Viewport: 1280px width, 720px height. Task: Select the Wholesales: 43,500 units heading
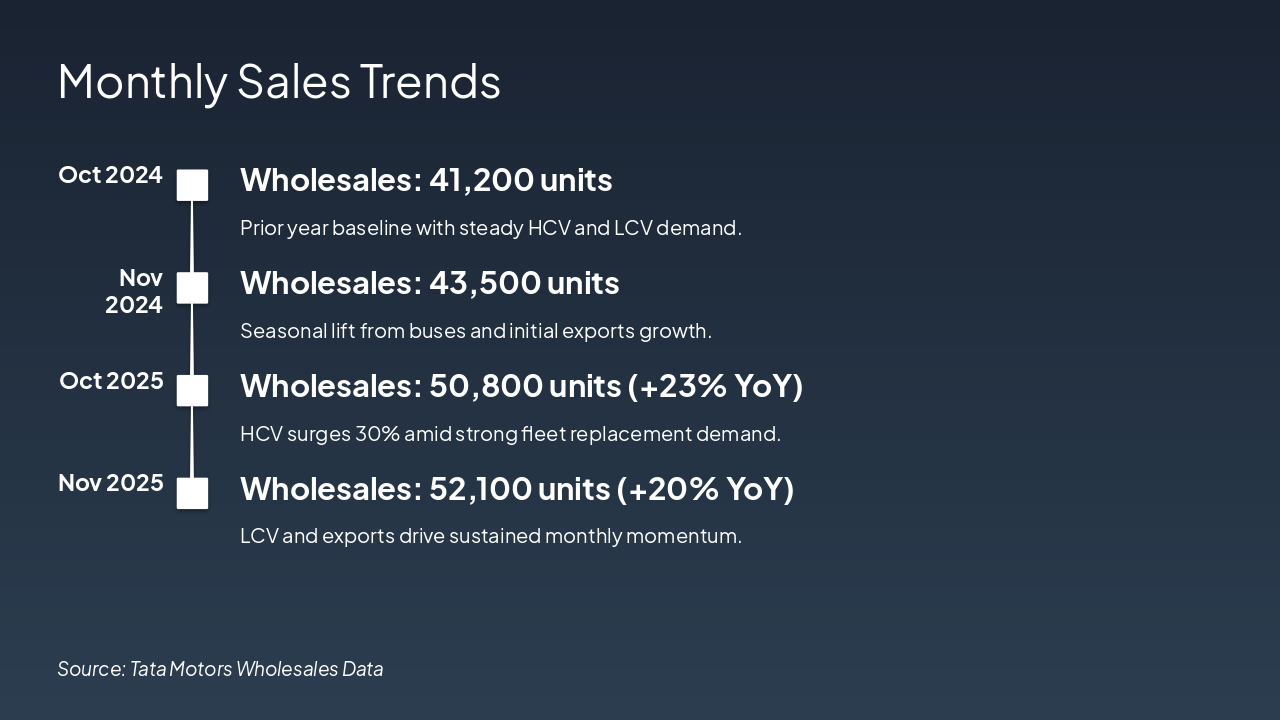(x=429, y=283)
